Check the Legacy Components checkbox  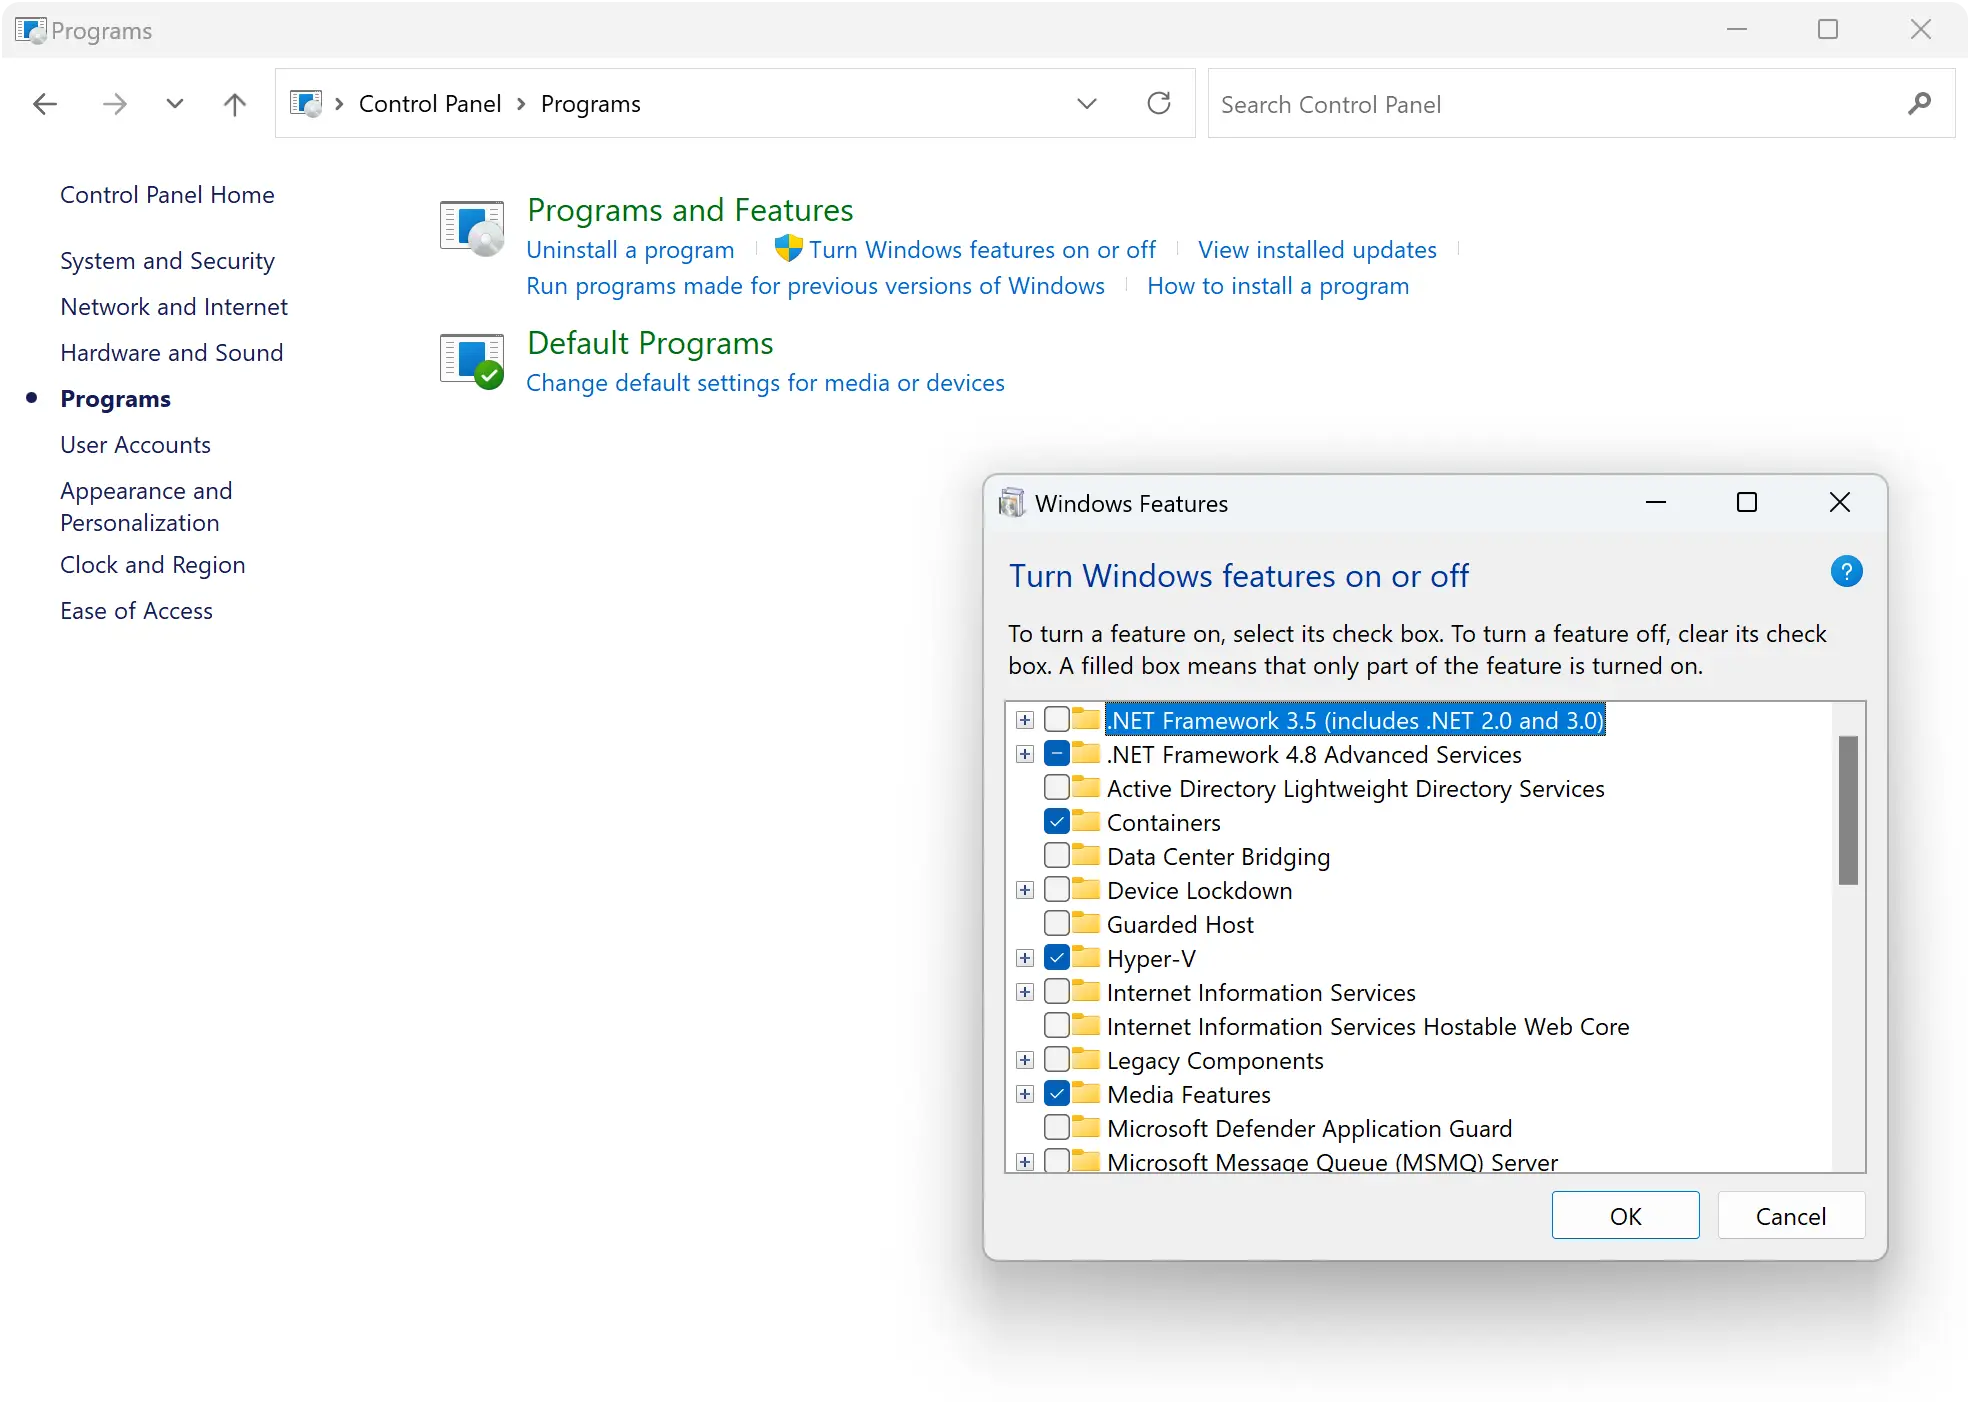tap(1057, 1059)
